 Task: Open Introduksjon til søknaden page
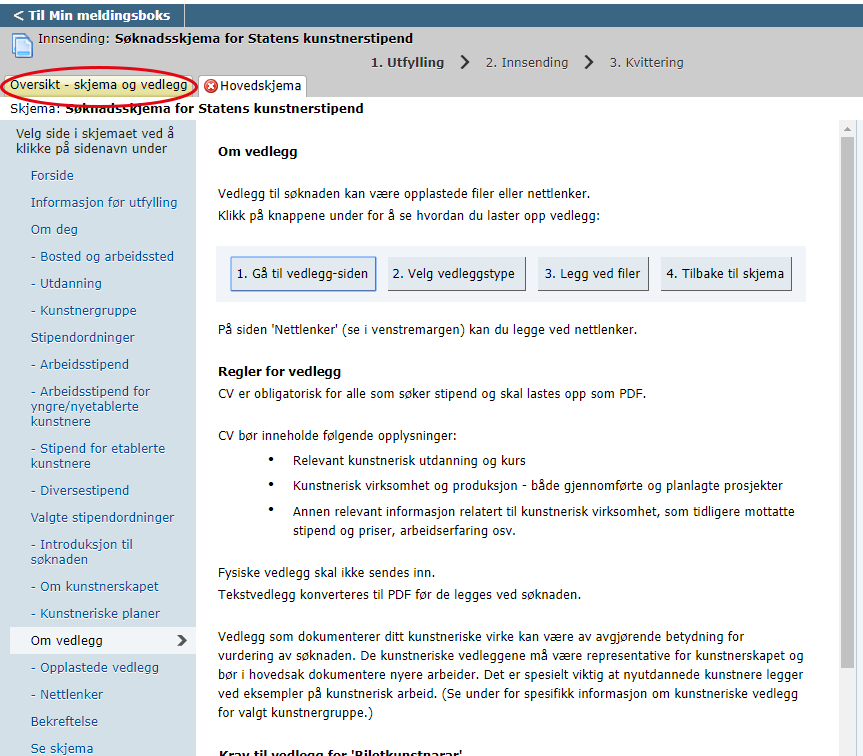pos(82,552)
